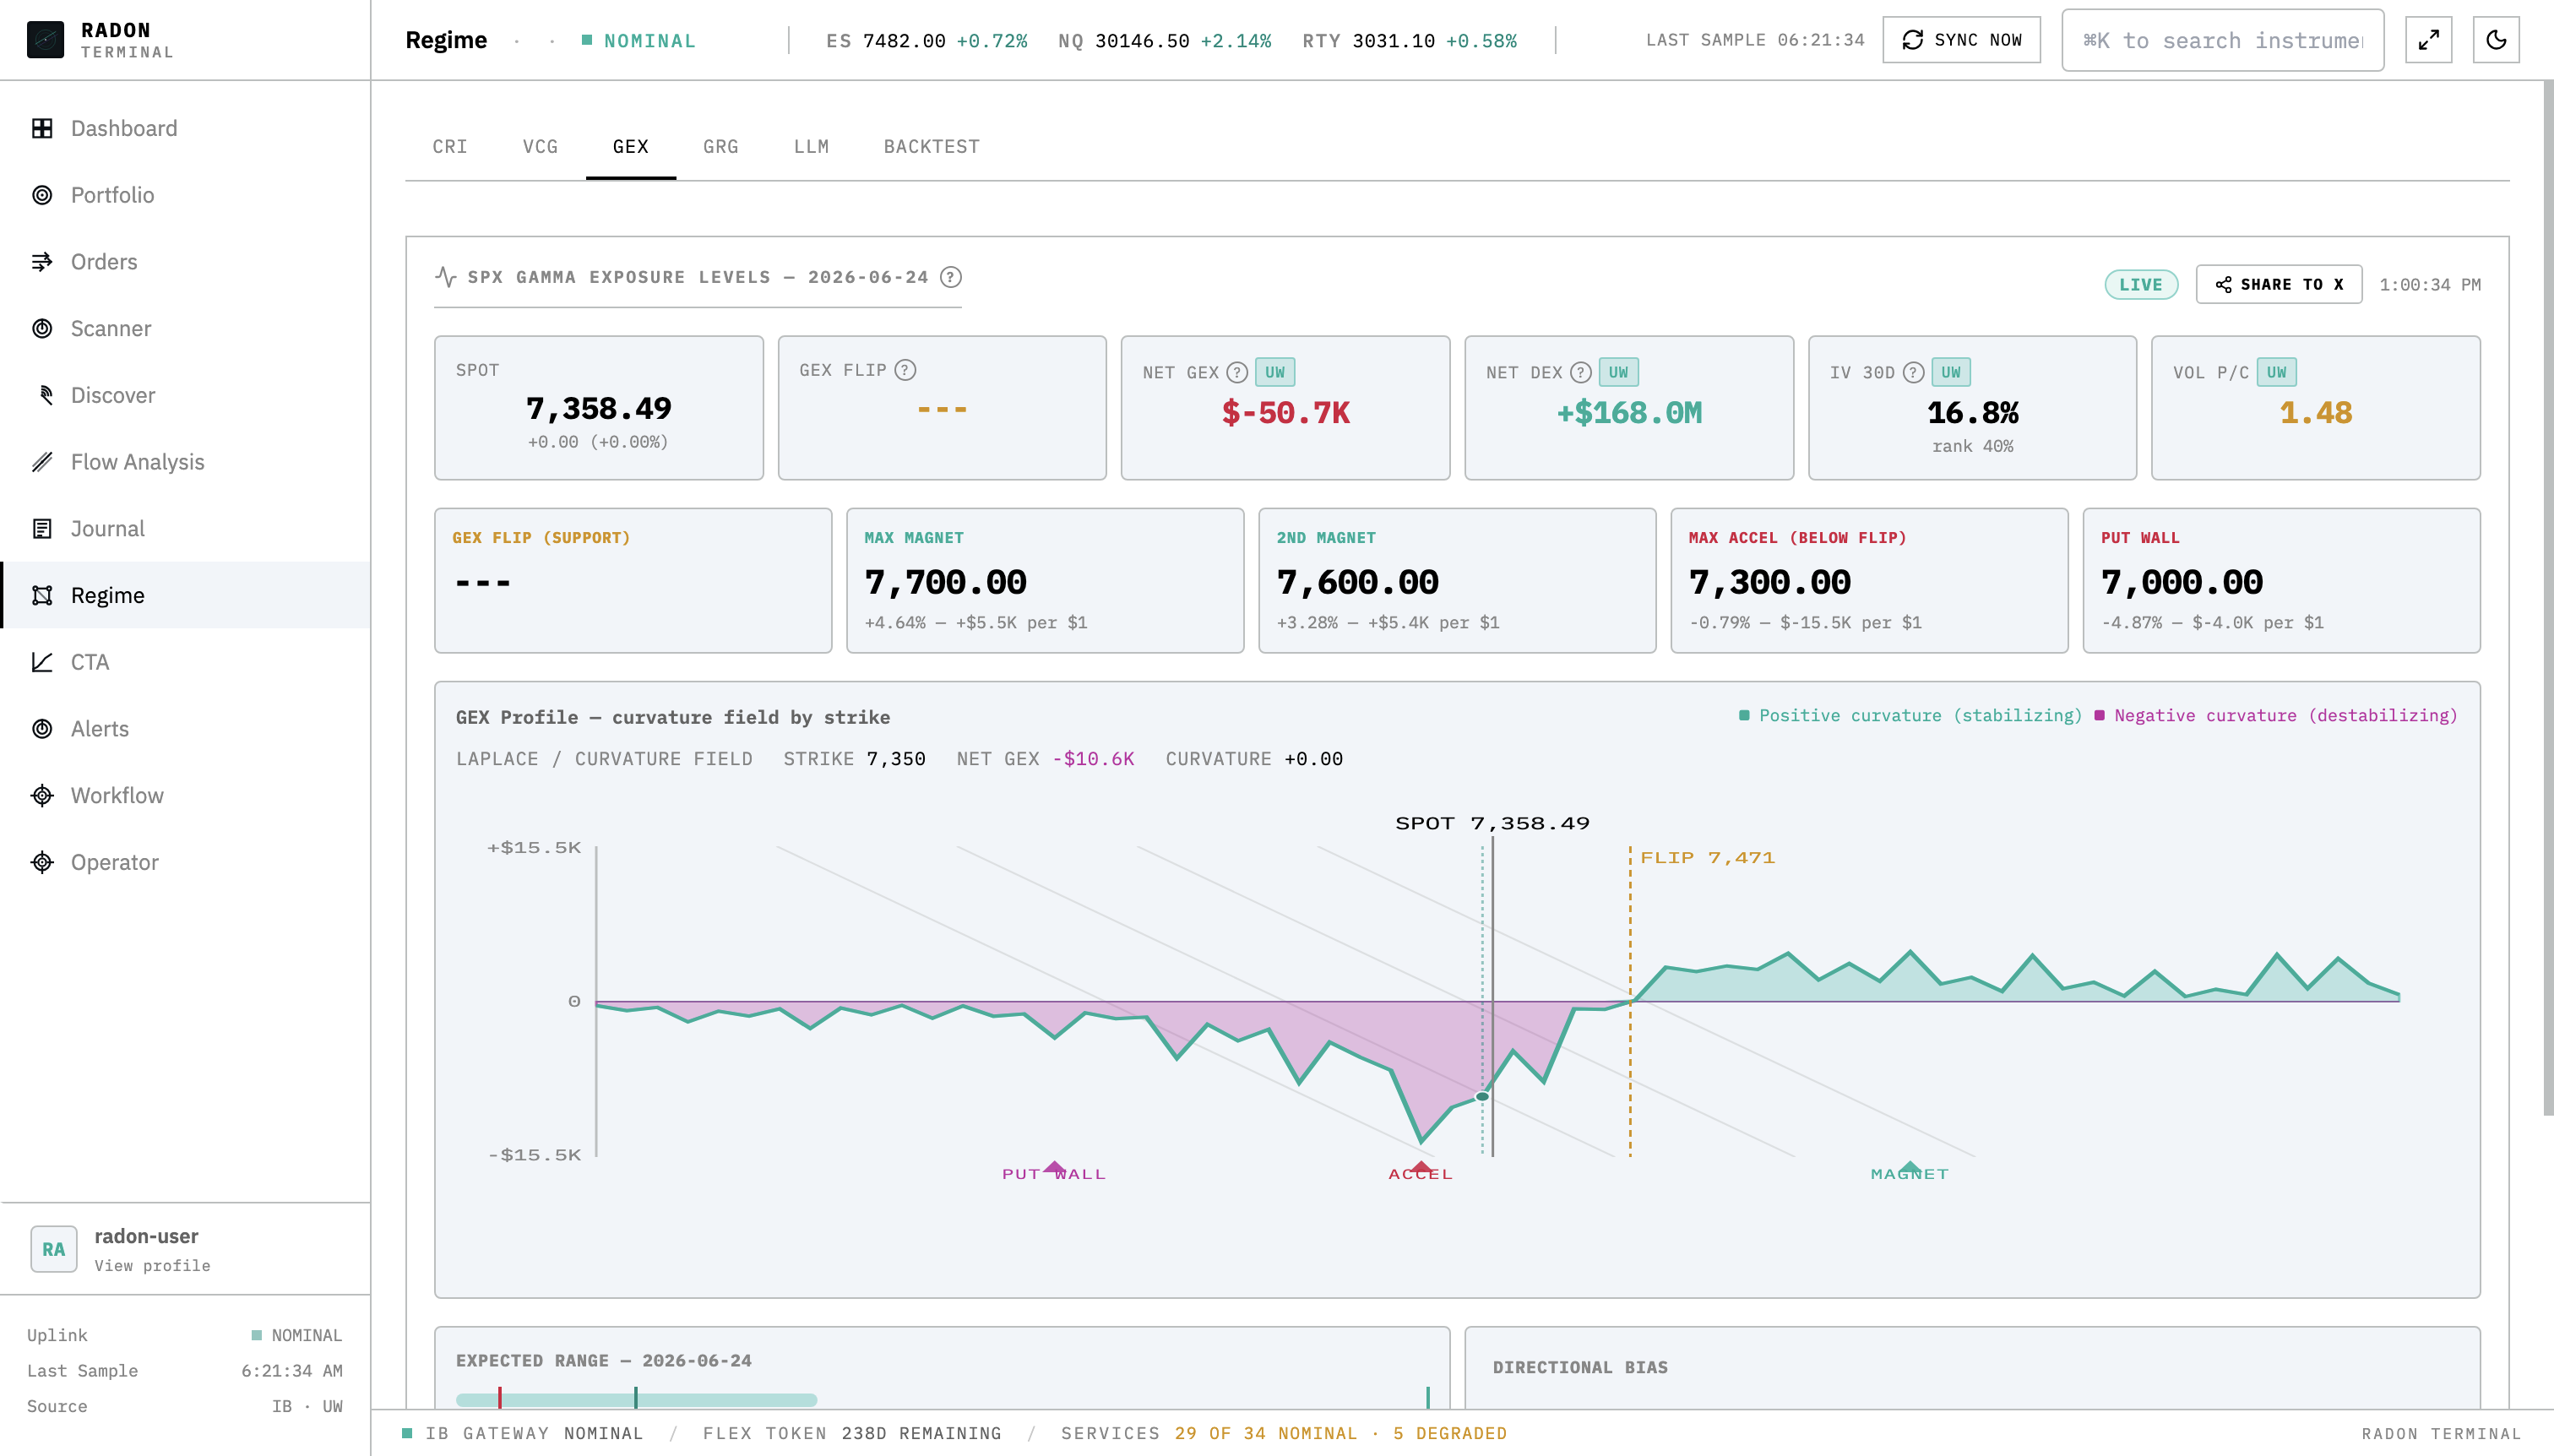The width and height of the screenshot is (2554, 1456).
Task: Open the CTA chart icon
Action: tap(42, 662)
